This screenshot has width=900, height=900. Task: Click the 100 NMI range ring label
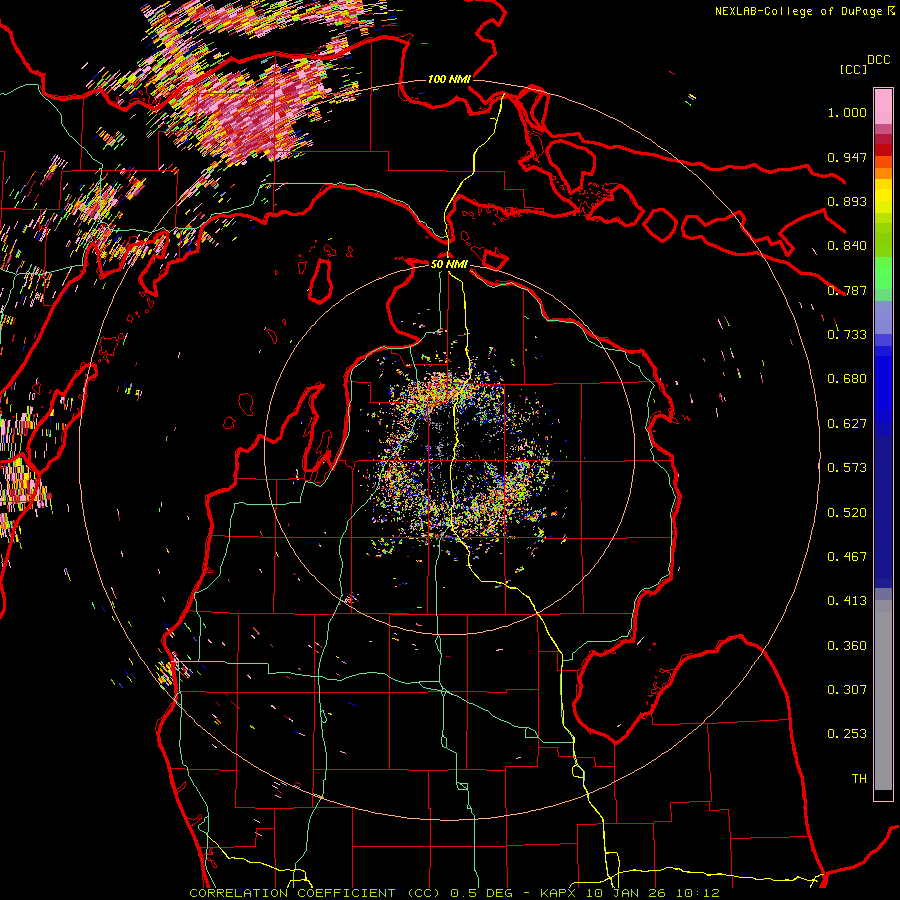click(449, 79)
